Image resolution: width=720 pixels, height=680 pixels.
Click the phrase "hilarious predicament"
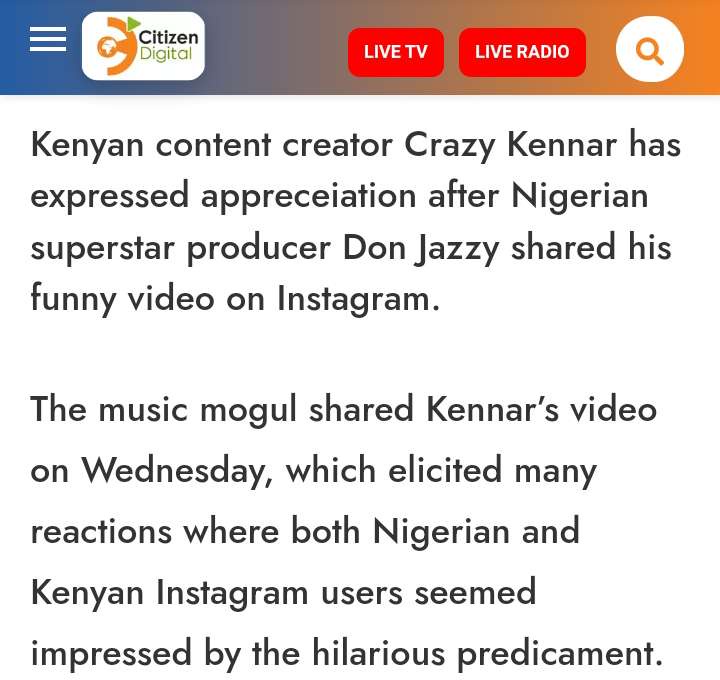coord(488,653)
